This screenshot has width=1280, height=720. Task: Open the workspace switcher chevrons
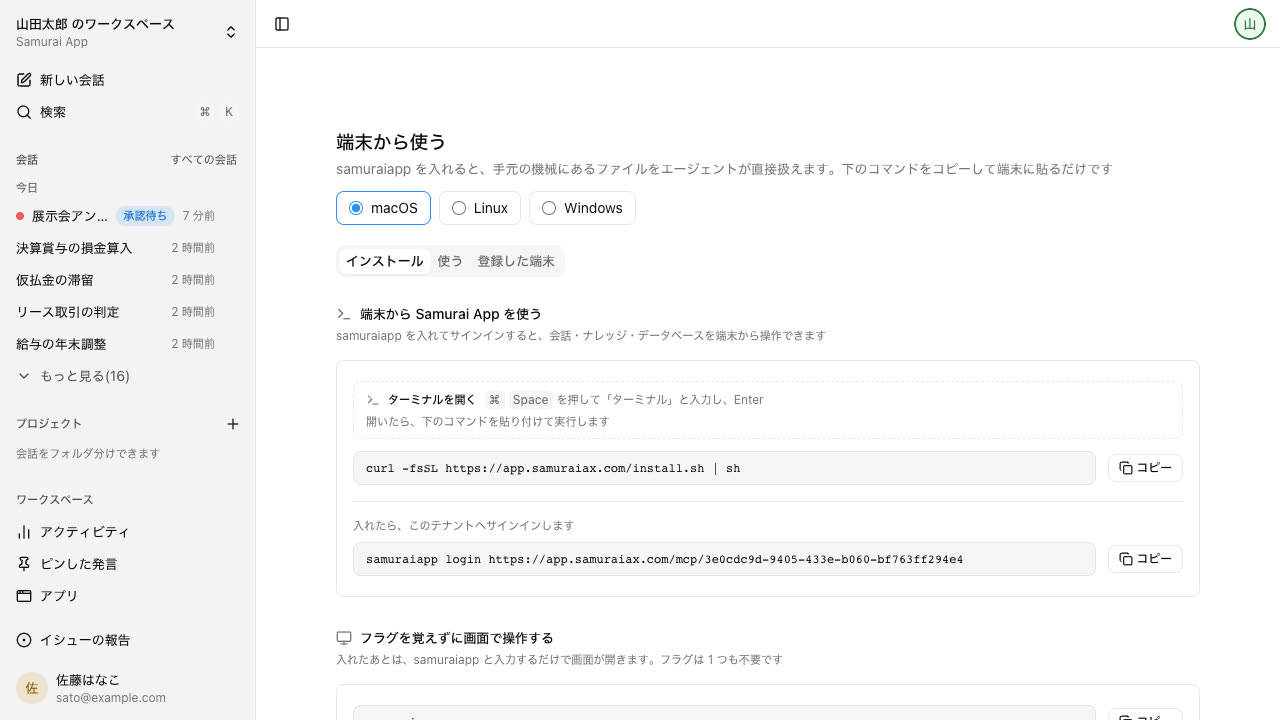(x=231, y=32)
